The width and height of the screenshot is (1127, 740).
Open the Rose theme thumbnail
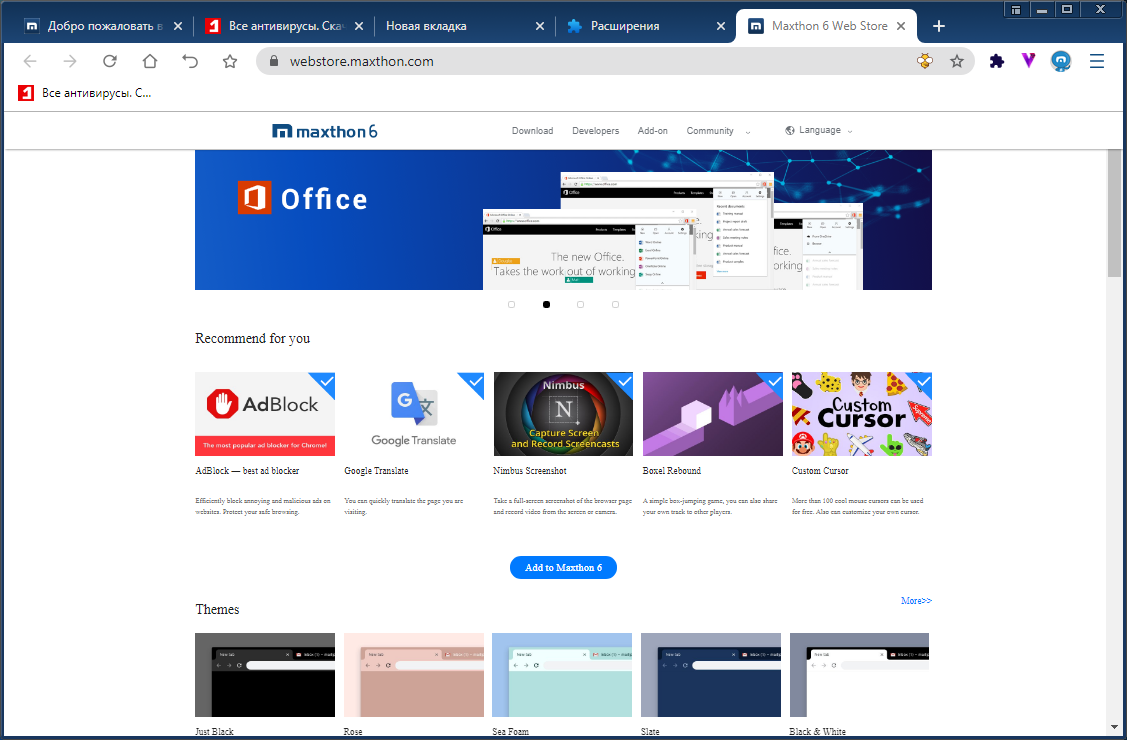(414, 675)
